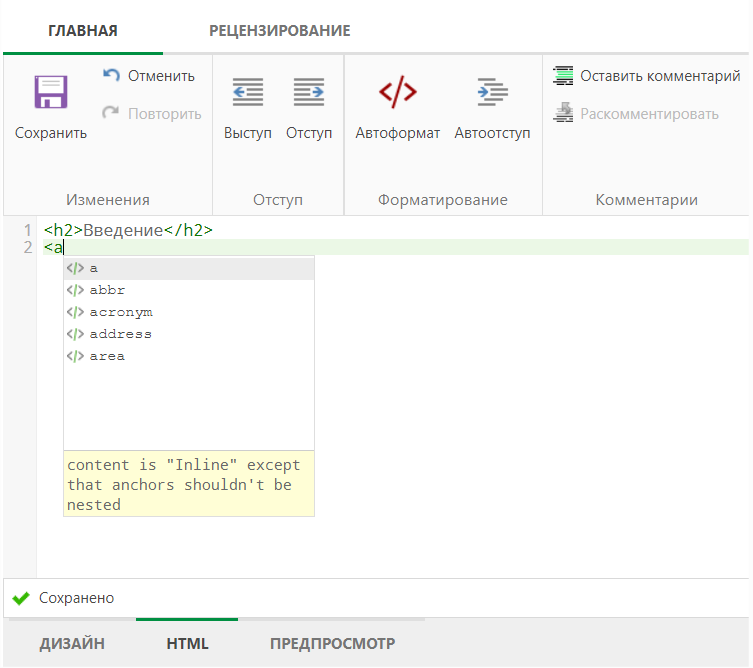
Task: Click the code line 2 with '<a'
Action: point(396,247)
